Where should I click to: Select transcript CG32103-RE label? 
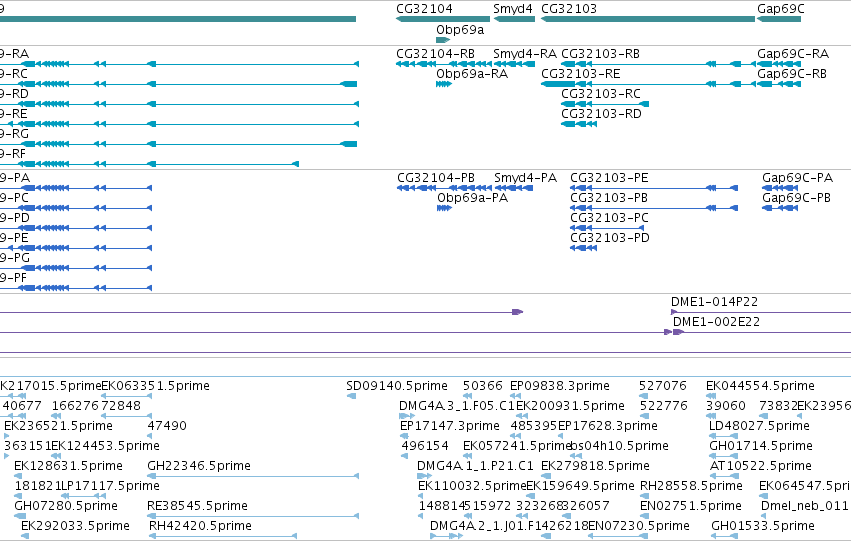click(x=581, y=74)
